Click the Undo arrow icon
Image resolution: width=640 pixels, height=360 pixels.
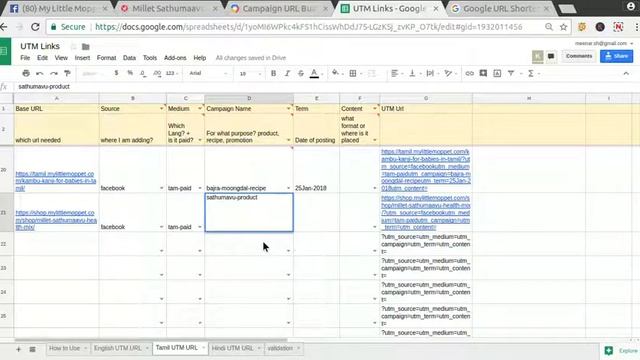(40, 73)
